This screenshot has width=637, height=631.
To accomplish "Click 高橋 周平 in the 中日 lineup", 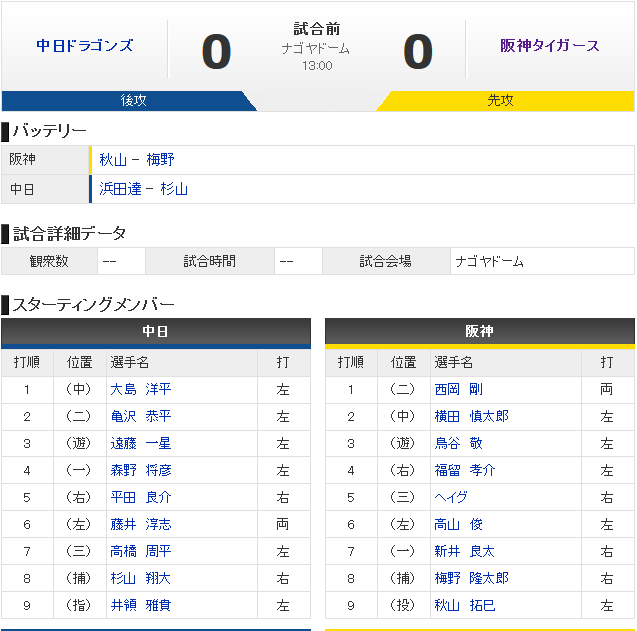I will tap(141, 551).
